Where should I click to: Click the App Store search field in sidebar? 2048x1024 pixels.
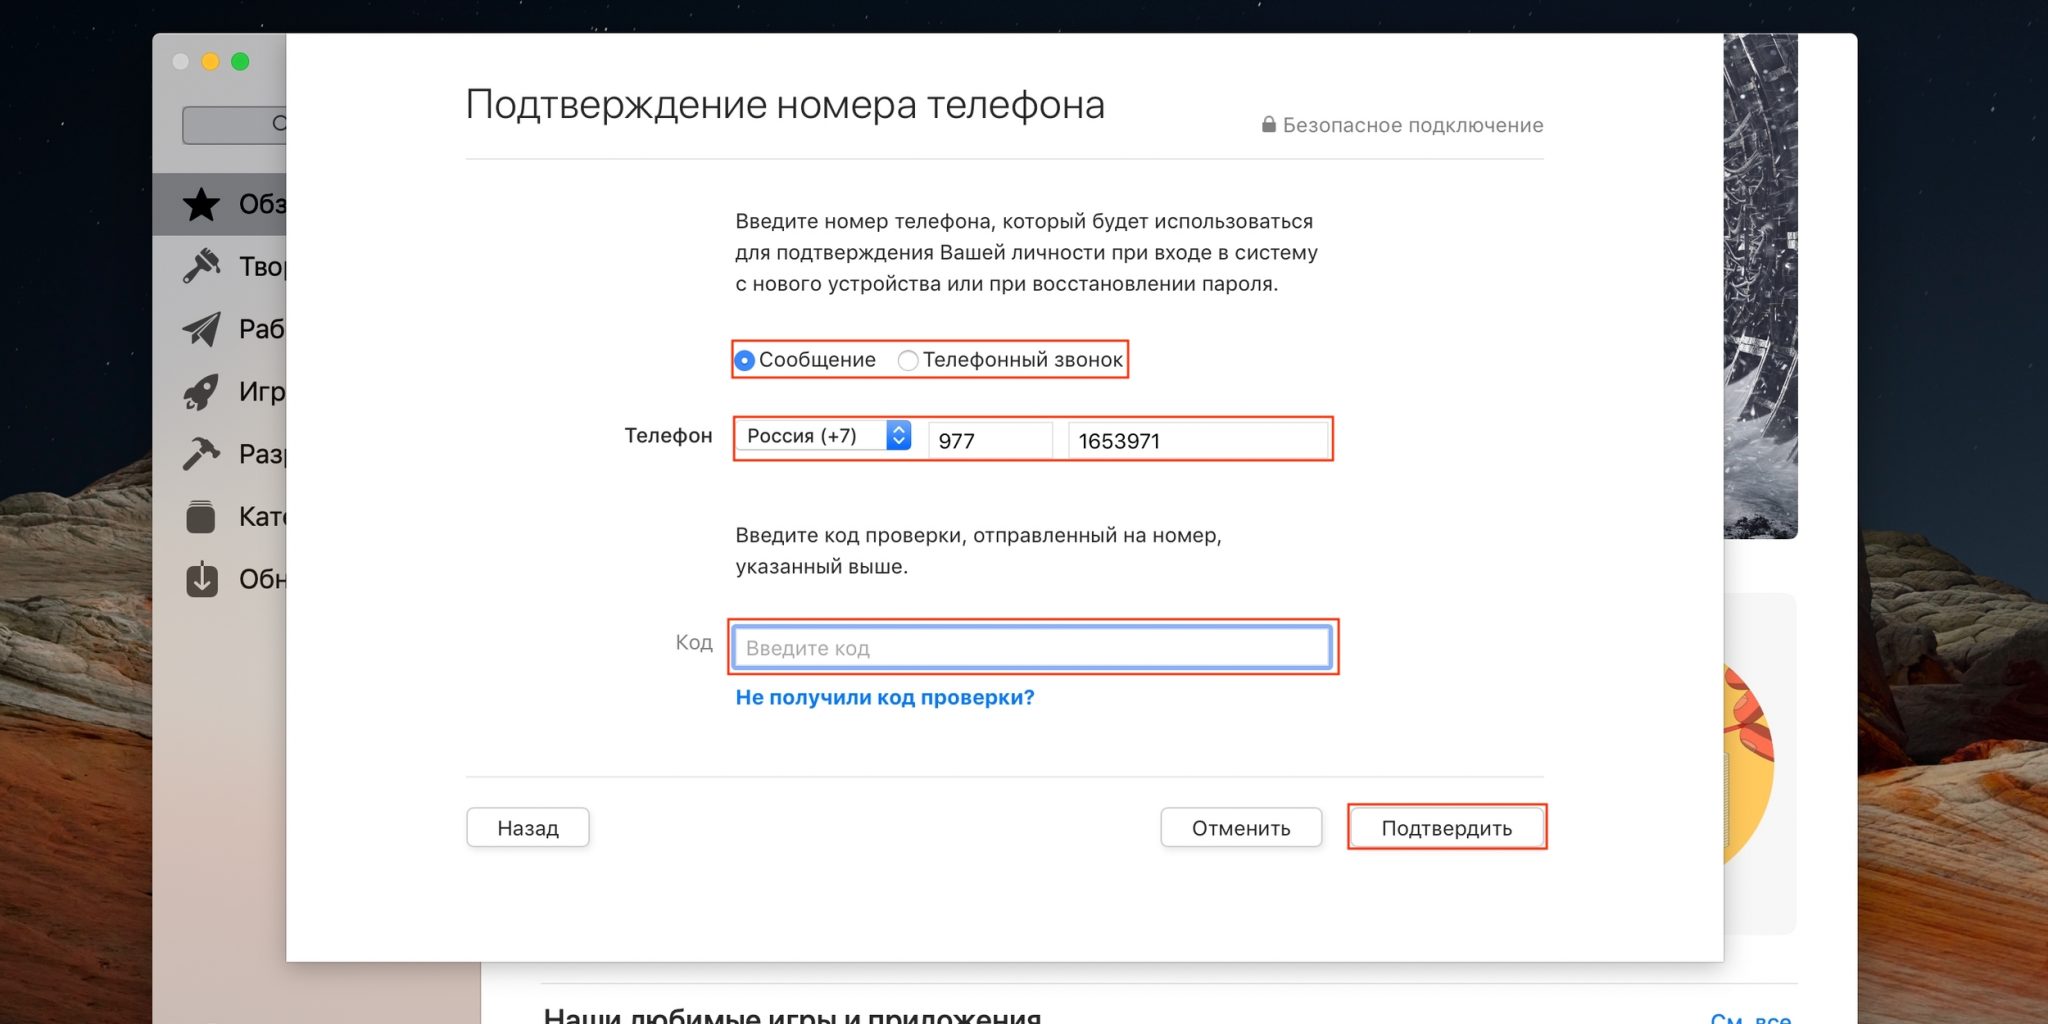pos(235,125)
